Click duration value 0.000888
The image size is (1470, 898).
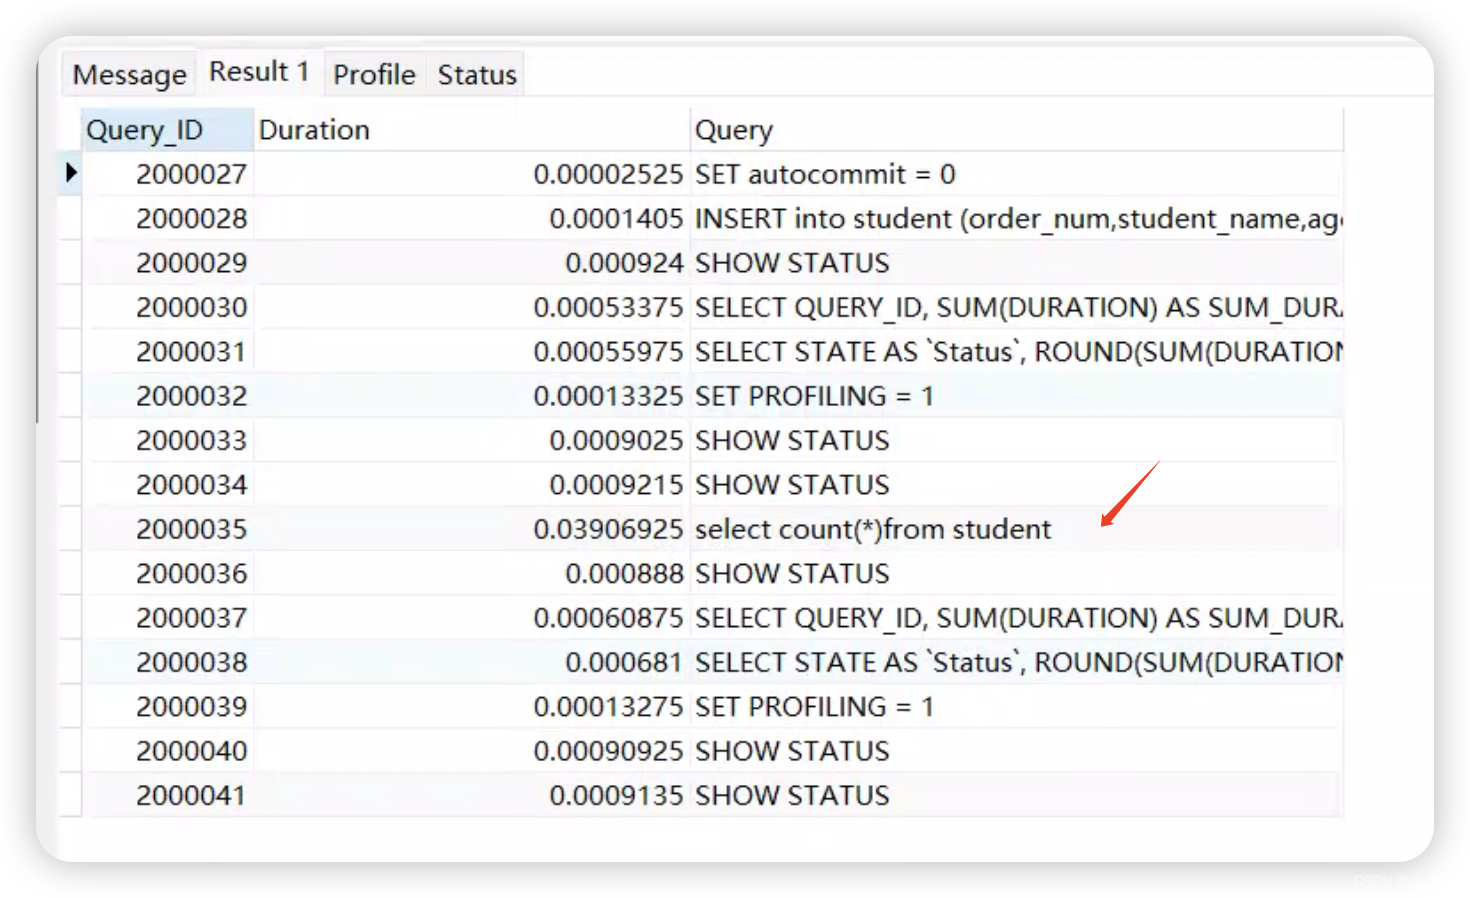tap(623, 574)
